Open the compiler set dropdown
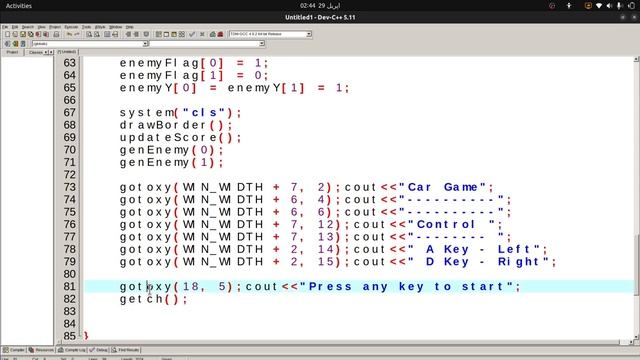 tap(309, 34)
